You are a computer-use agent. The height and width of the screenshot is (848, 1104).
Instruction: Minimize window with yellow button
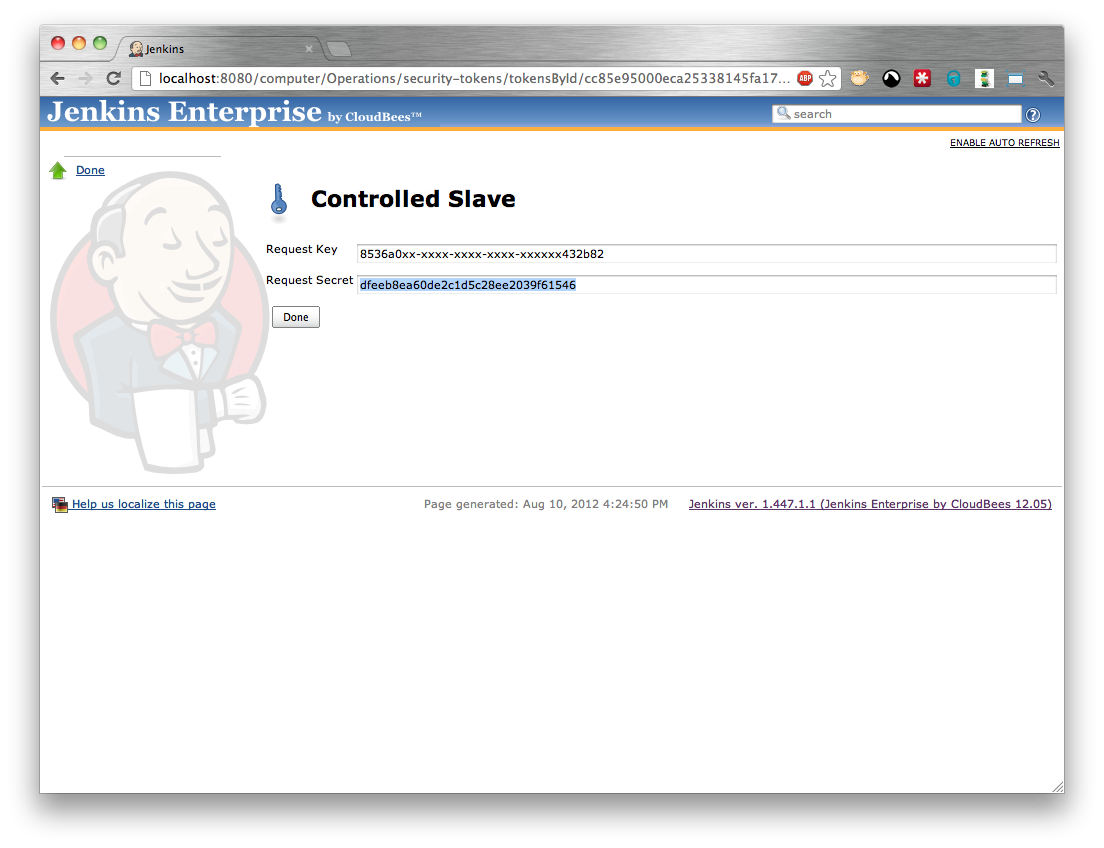(x=79, y=43)
